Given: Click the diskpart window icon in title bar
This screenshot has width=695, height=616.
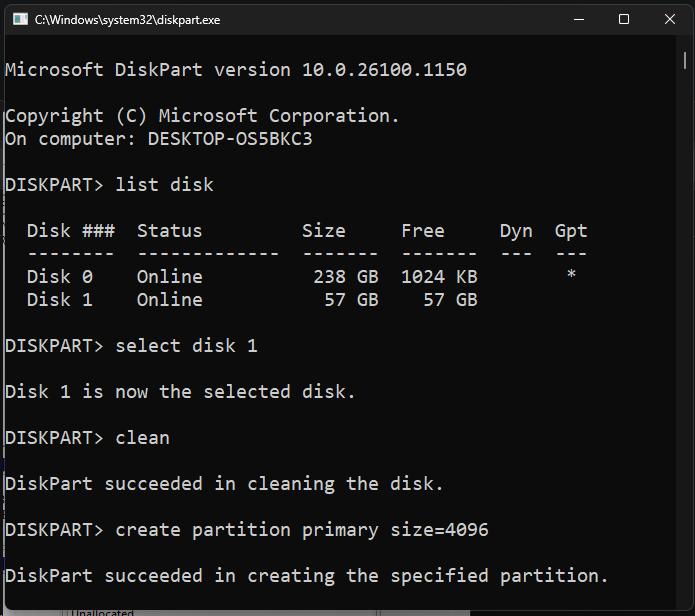Looking at the screenshot, I should pos(20,19).
